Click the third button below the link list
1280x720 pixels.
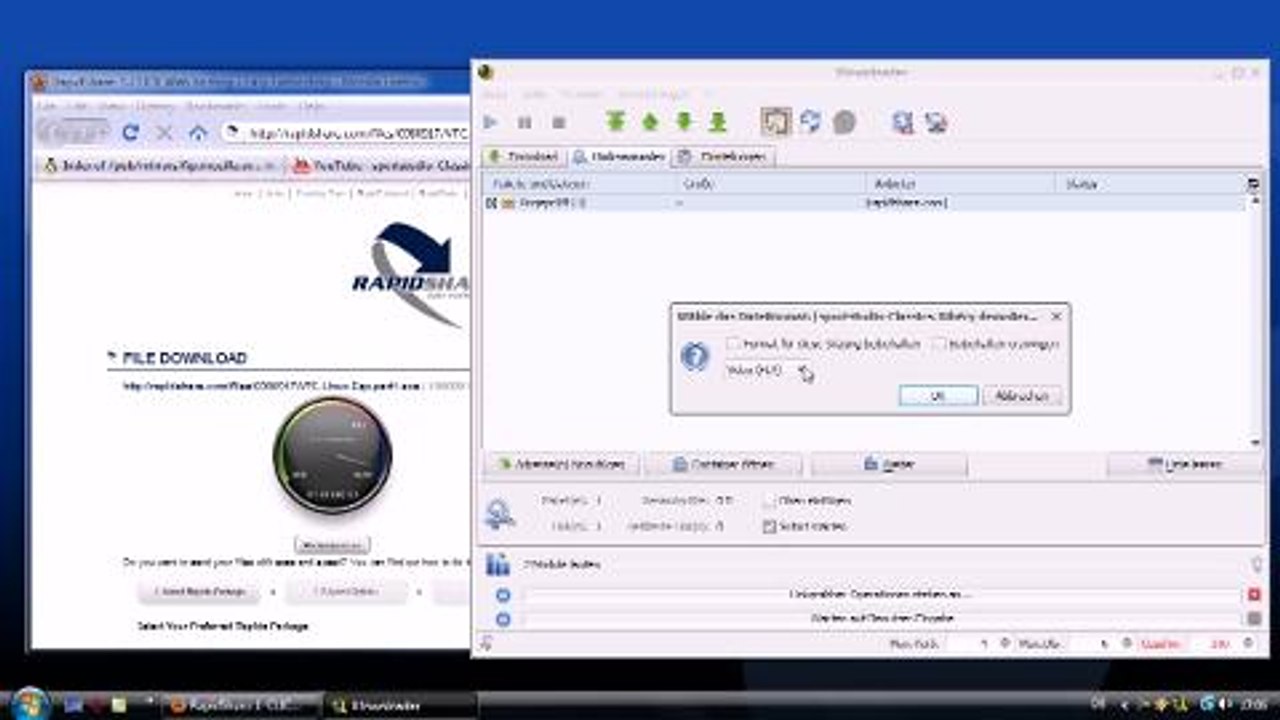pos(888,464)
